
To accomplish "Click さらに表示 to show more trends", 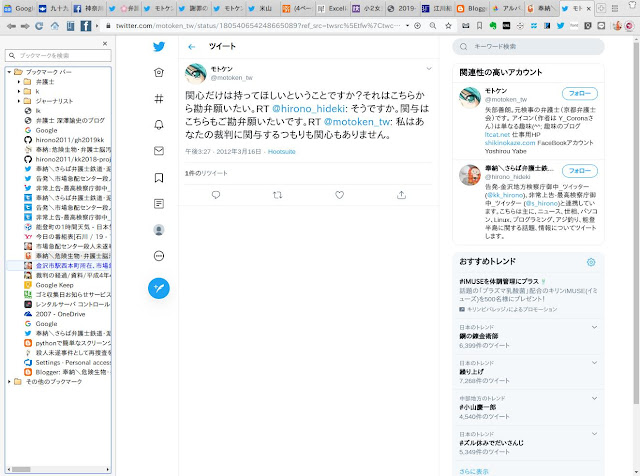I will (x=473, y=472).
